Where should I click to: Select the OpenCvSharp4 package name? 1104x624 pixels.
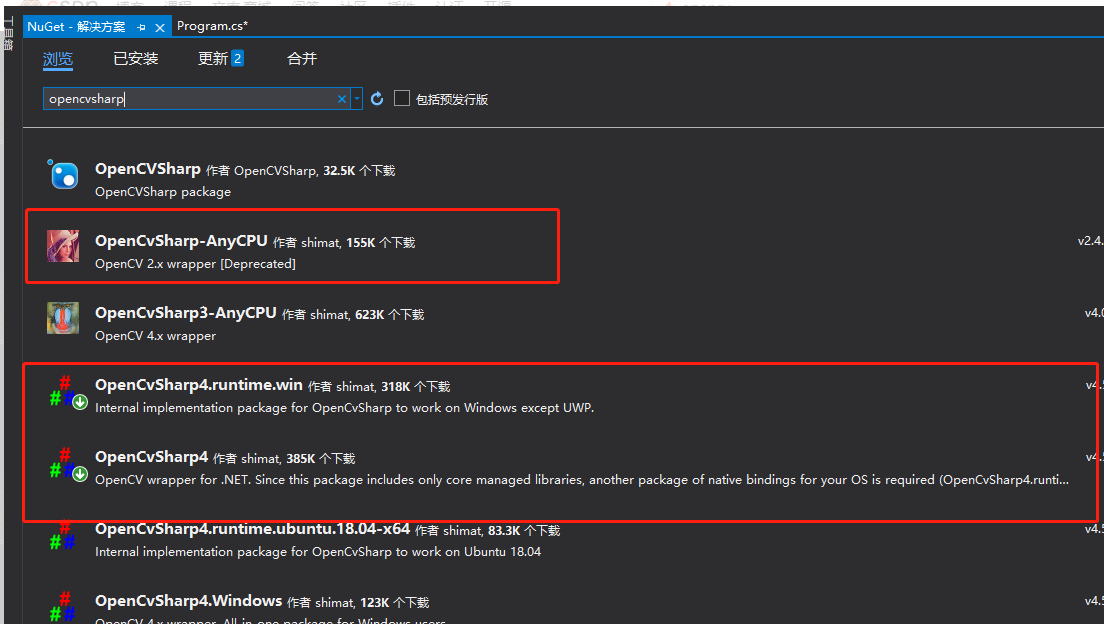(151, 457)
